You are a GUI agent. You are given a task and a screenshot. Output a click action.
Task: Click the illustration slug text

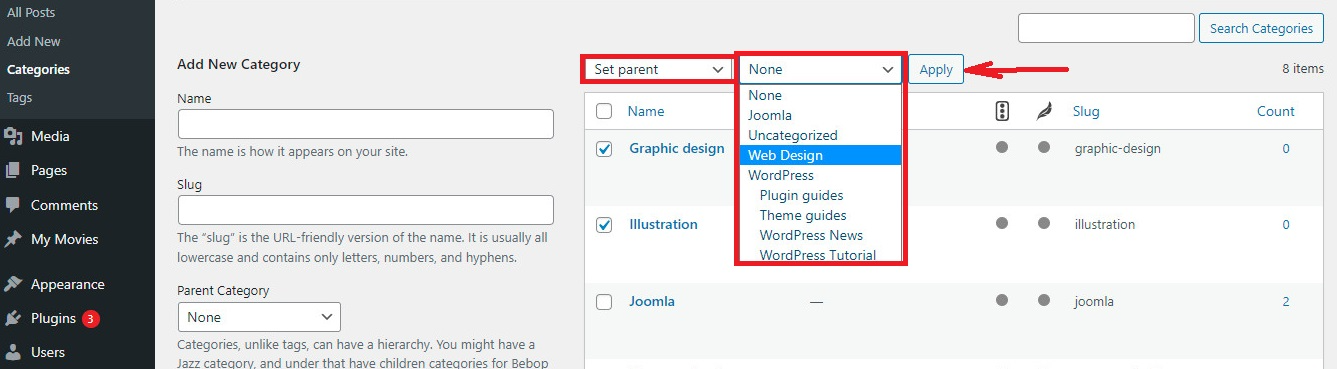click(x=1105, y=224)
